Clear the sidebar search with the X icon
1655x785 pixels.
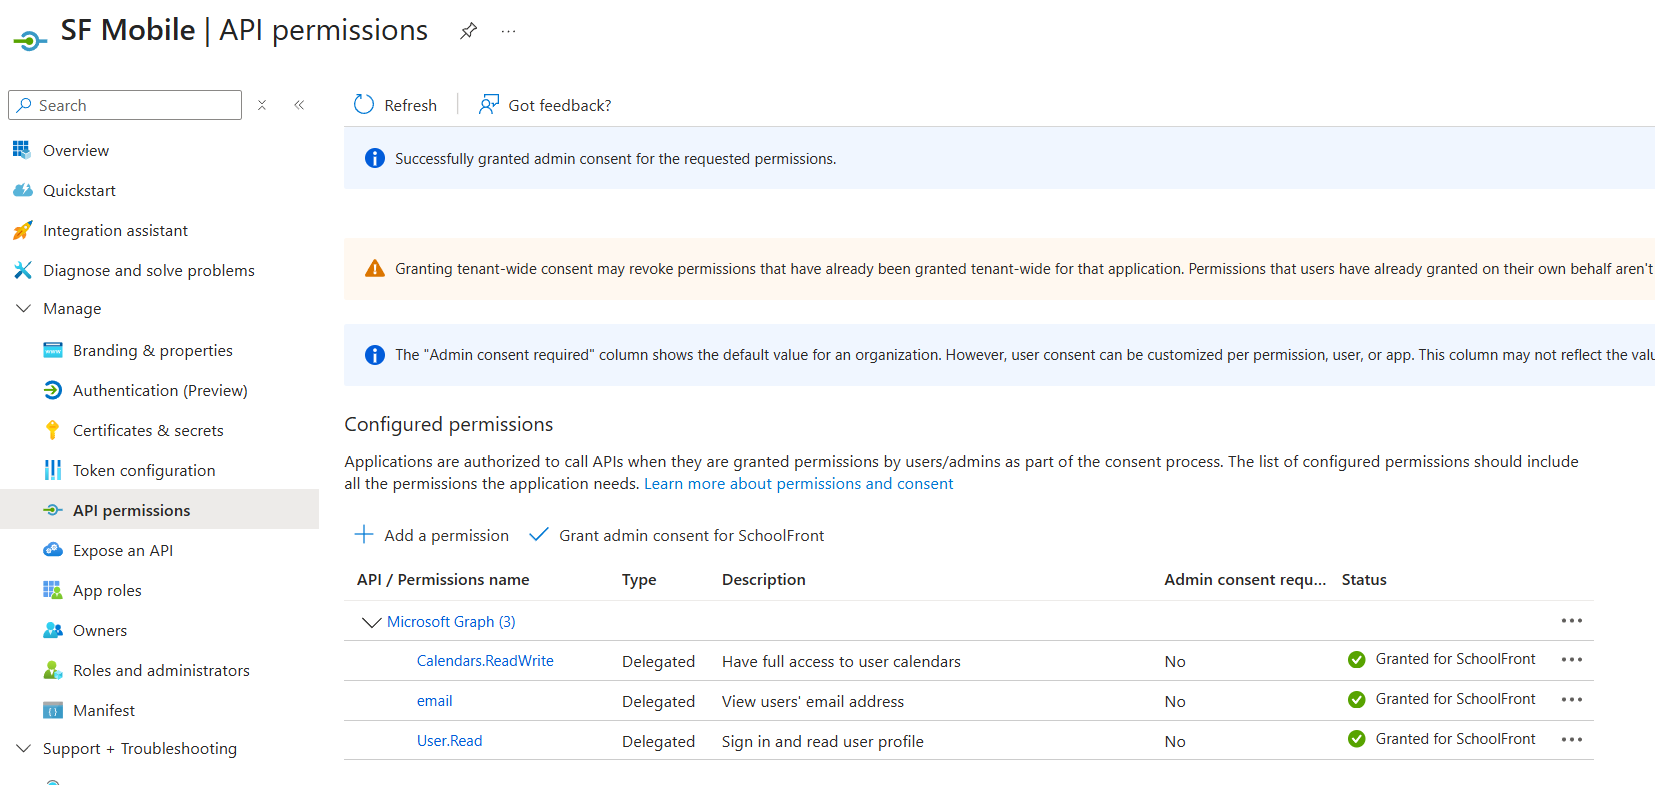pos(262,105)
